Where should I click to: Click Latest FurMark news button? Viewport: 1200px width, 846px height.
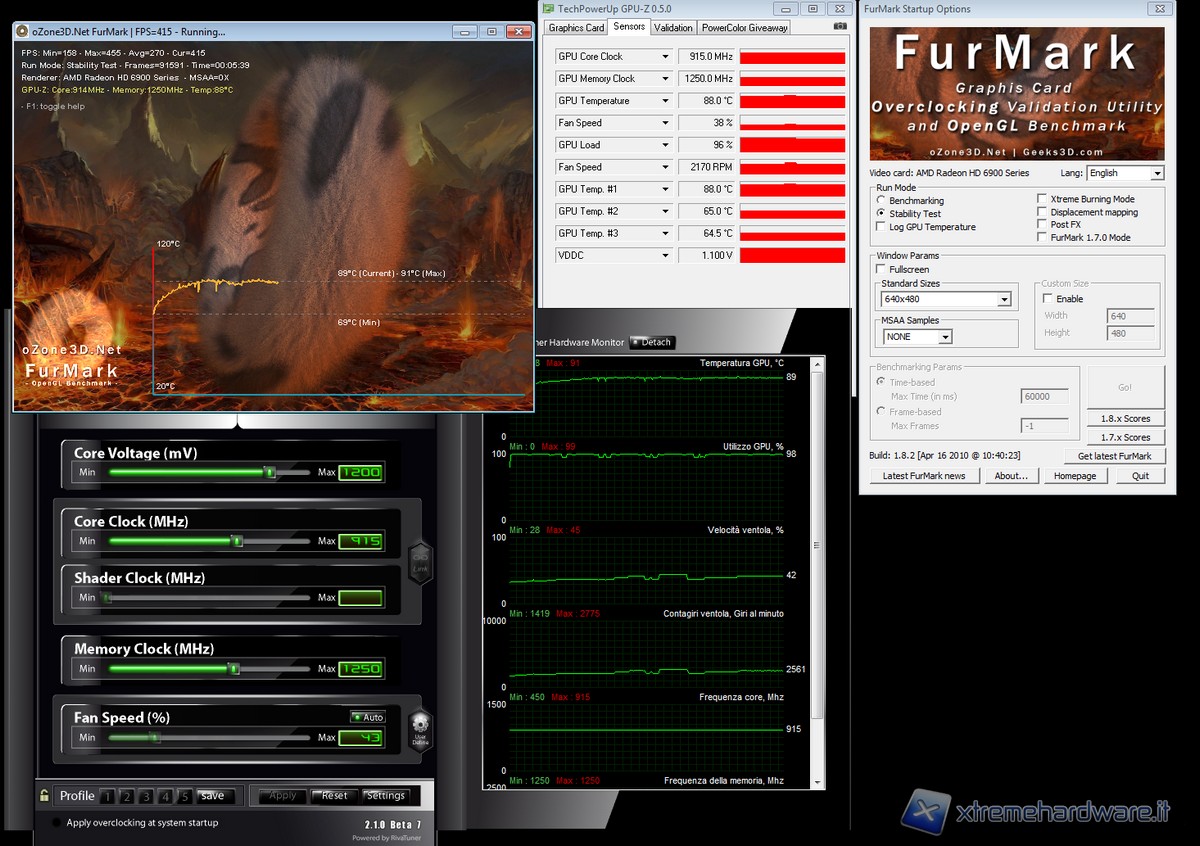(924, 476)
